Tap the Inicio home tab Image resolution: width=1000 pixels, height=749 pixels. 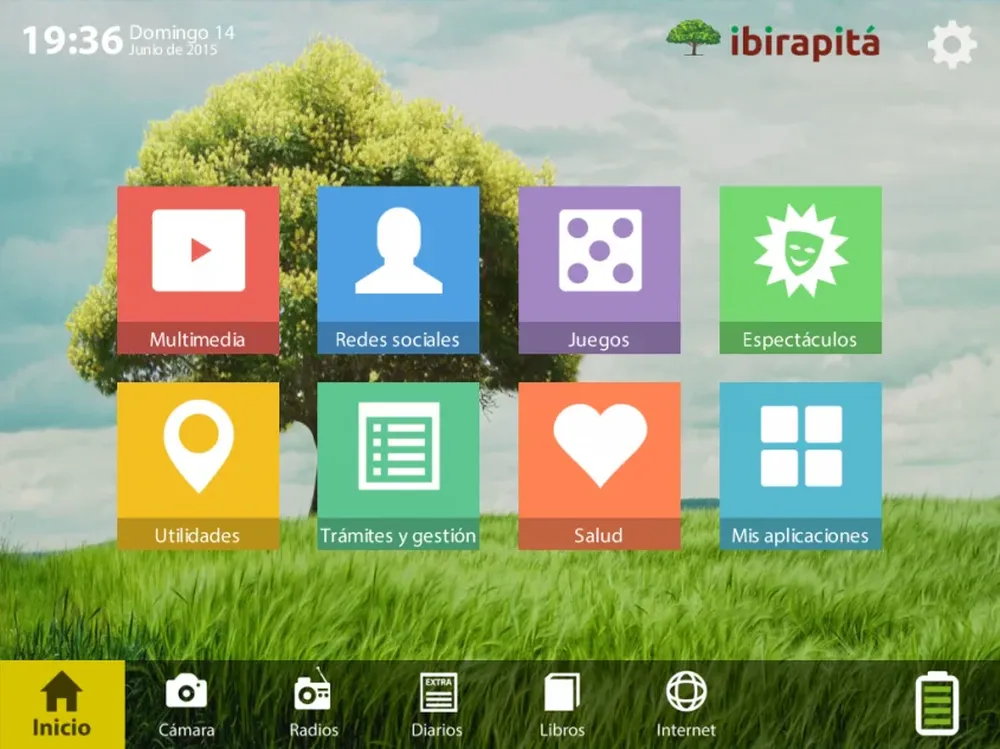click(62, 705)
